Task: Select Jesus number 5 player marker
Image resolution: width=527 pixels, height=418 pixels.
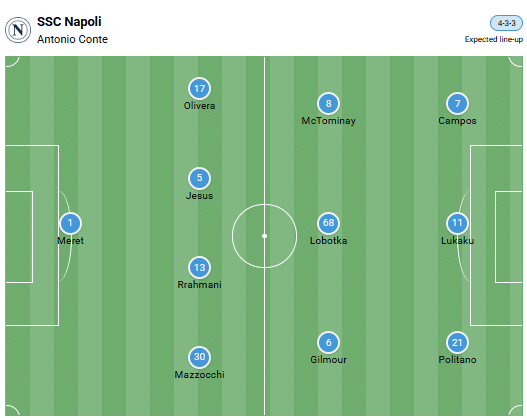Action: pos(199,178)
